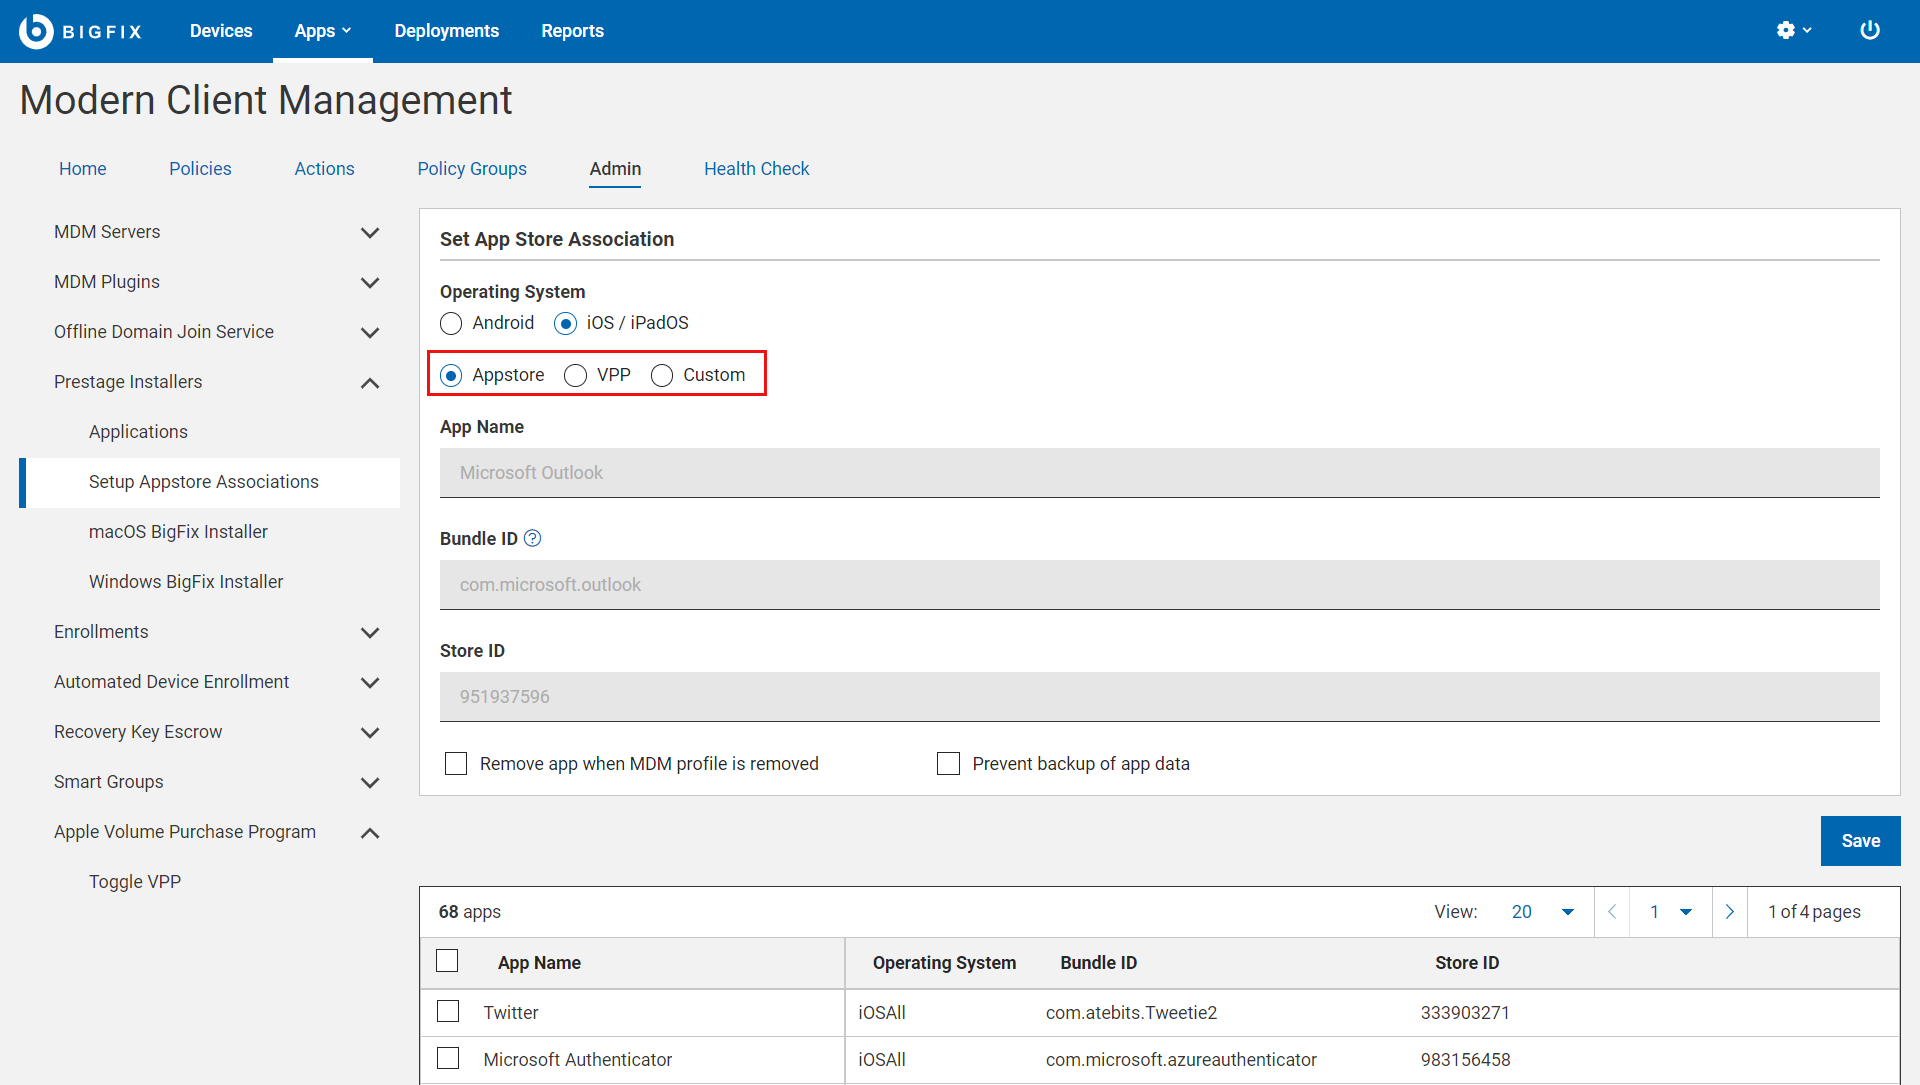
Task: Click the Bundle ID help icon
Action: click(x=533, y=539)
